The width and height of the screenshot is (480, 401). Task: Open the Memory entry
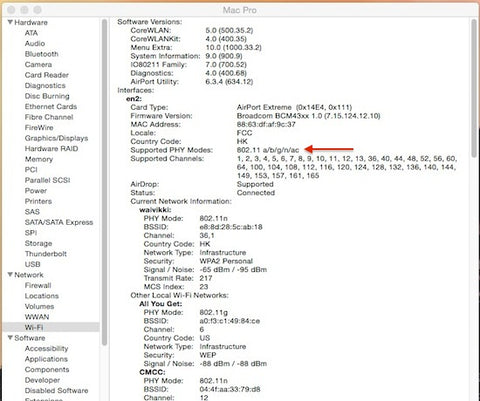pyautogui.click(x=39, y=159)
